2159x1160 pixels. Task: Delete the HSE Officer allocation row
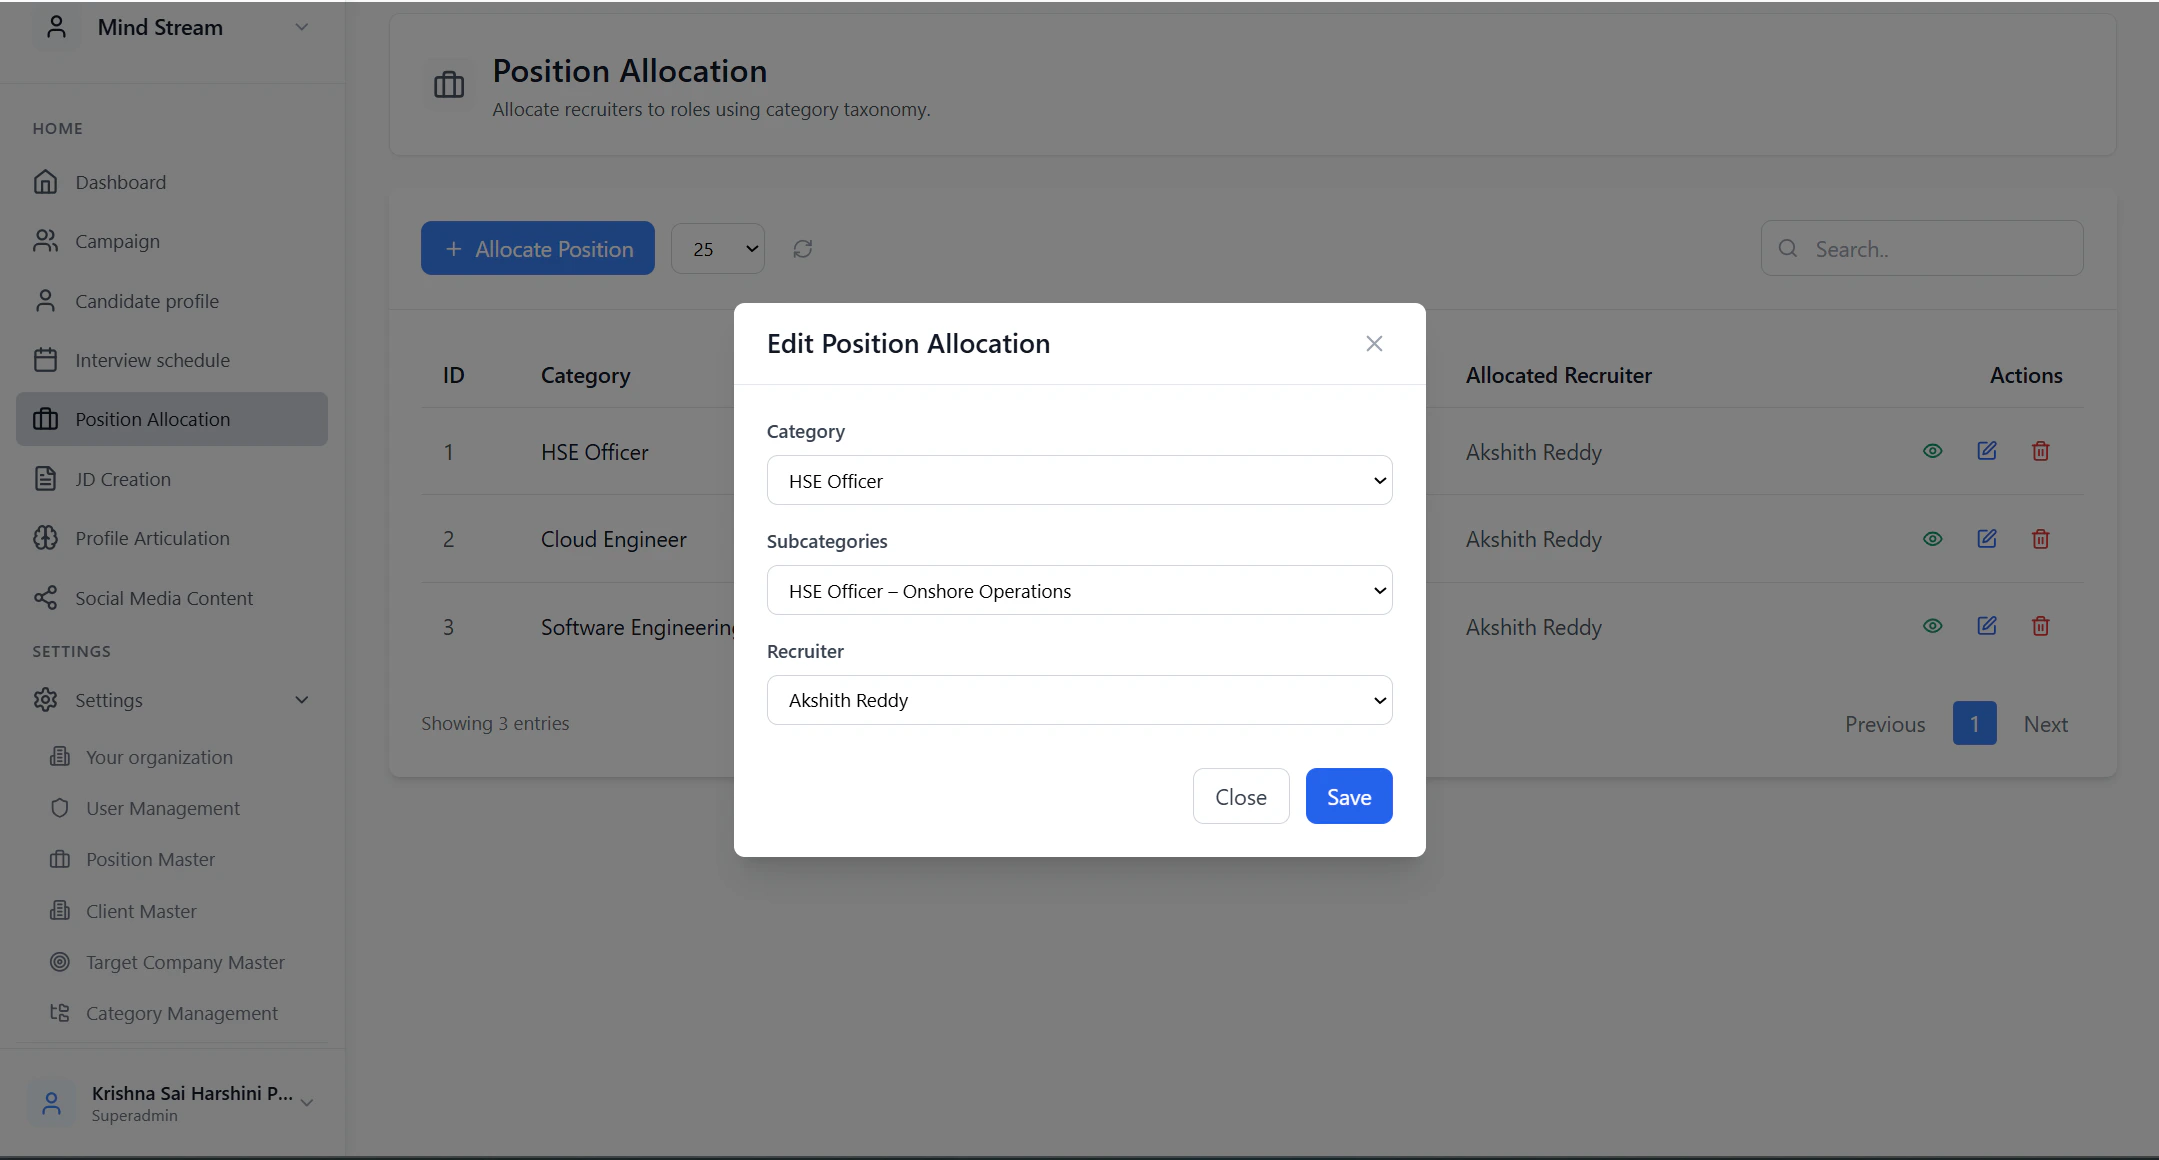[x=2040, y=451]
